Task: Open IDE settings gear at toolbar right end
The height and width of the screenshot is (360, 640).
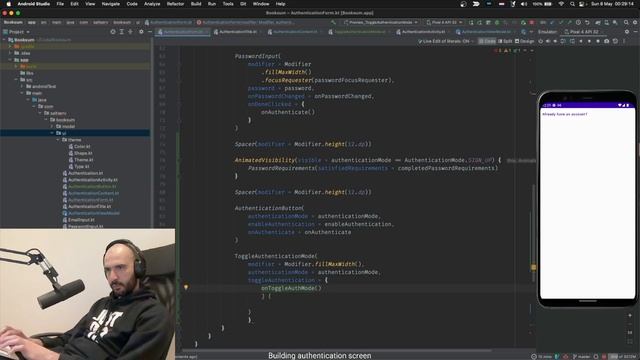Action: click(x=635, y=22)
